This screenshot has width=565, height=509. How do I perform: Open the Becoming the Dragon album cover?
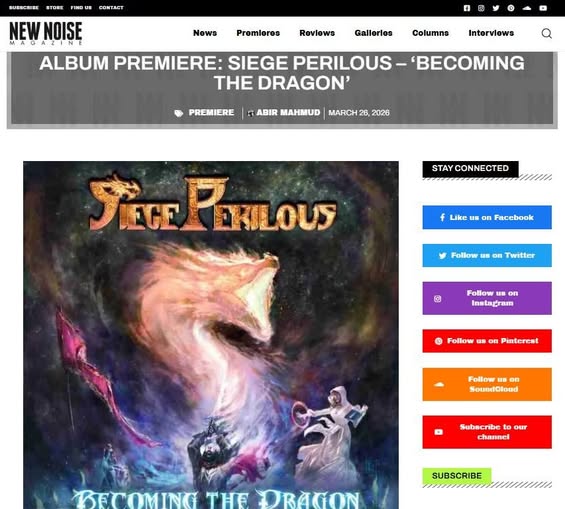coord(211,335)
